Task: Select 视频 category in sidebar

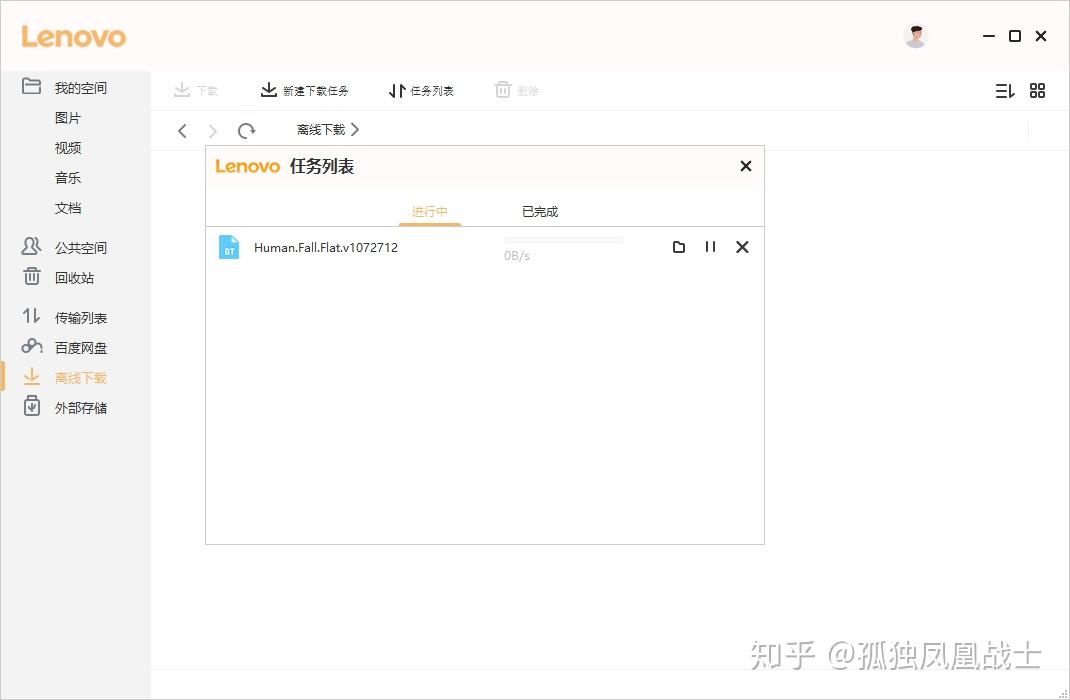Action: (68, 148)
